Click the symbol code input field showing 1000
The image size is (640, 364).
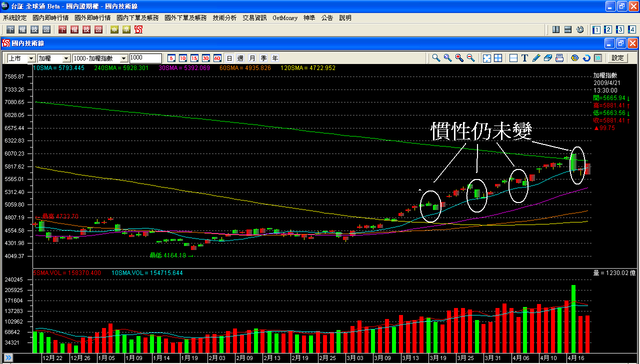click(145, 58)
